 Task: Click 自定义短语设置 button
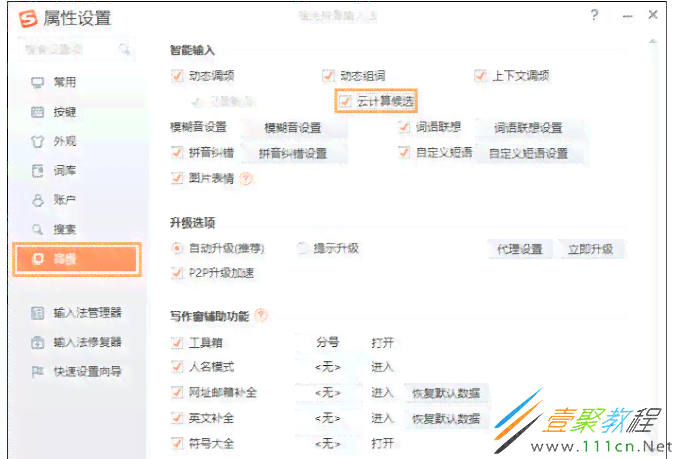click(528, 153)
